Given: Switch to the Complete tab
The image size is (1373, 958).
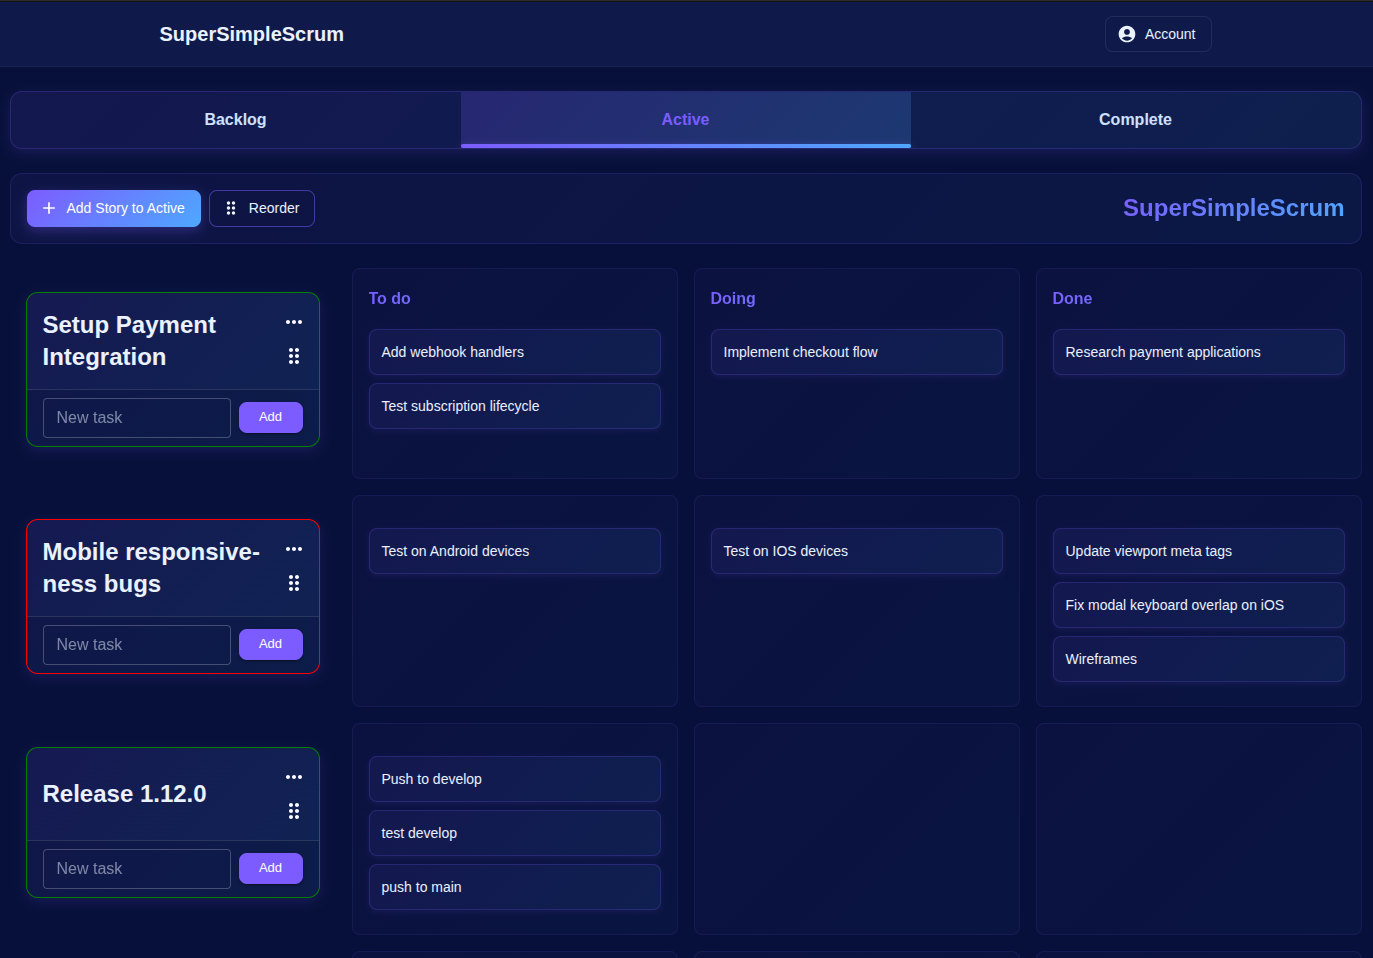Looking at the screenshot, I should coord(1135,119).
